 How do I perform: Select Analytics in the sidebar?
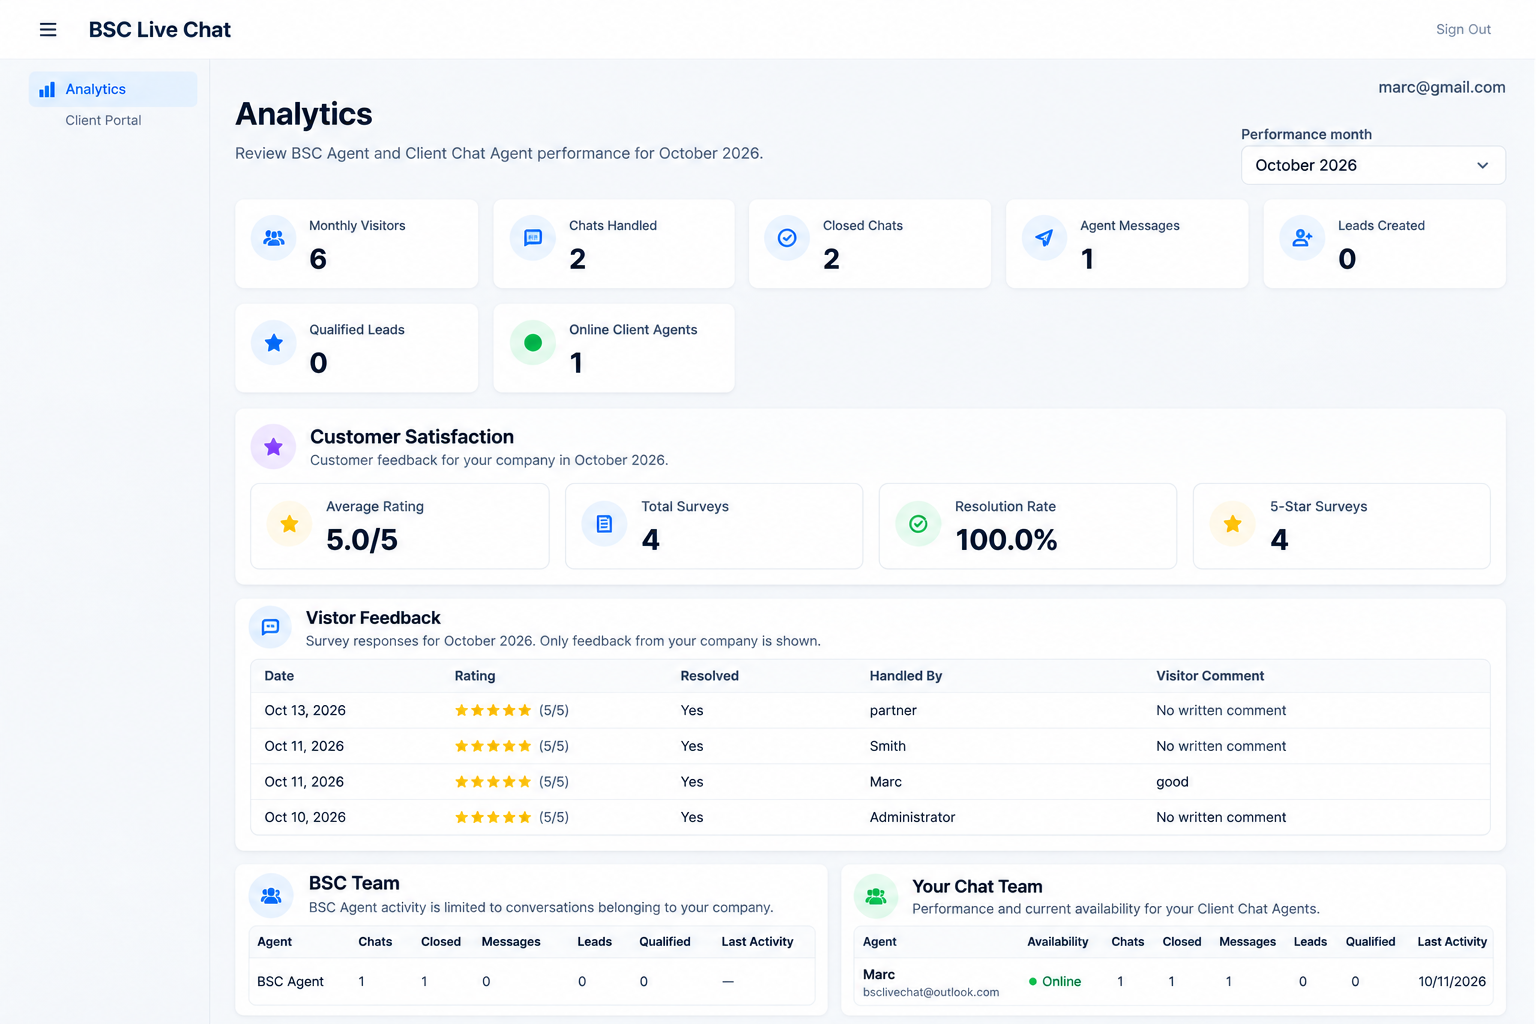(113, 90)
